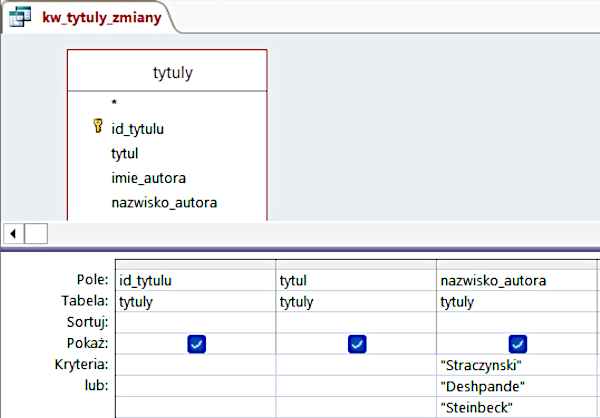Screen dimensions: 600x418
Task: Select the asterisk all-fields entry in tytuly
Action: pos(114,103)
